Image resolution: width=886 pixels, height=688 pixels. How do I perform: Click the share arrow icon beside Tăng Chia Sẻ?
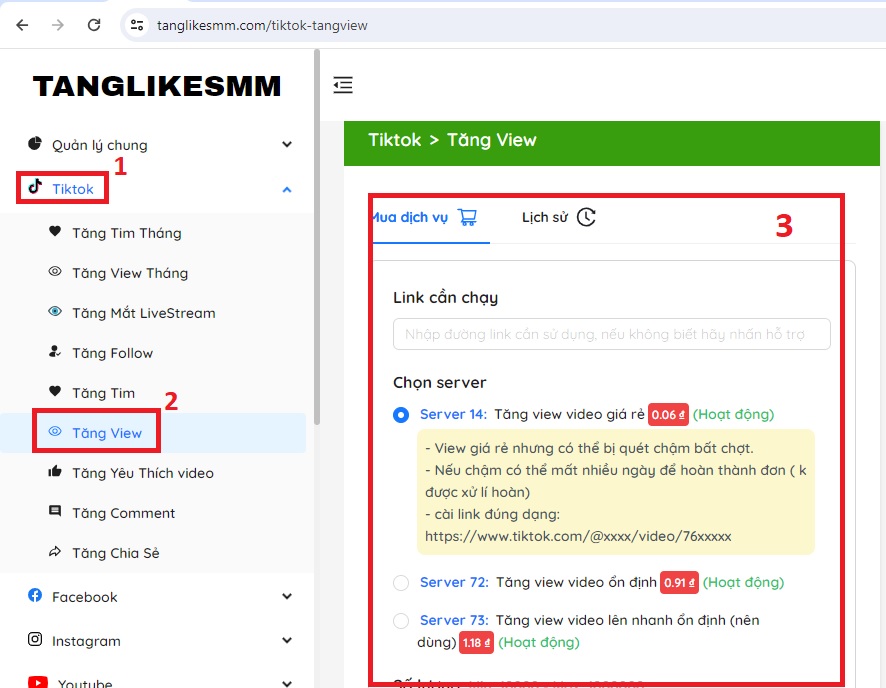coord(55,552)
